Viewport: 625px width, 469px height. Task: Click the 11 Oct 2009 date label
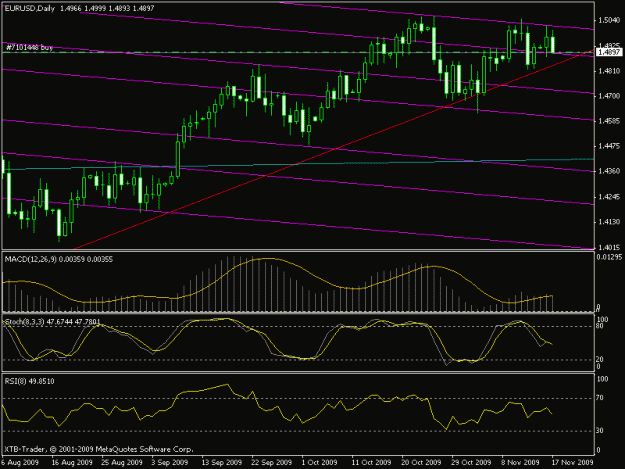(371, 462)
